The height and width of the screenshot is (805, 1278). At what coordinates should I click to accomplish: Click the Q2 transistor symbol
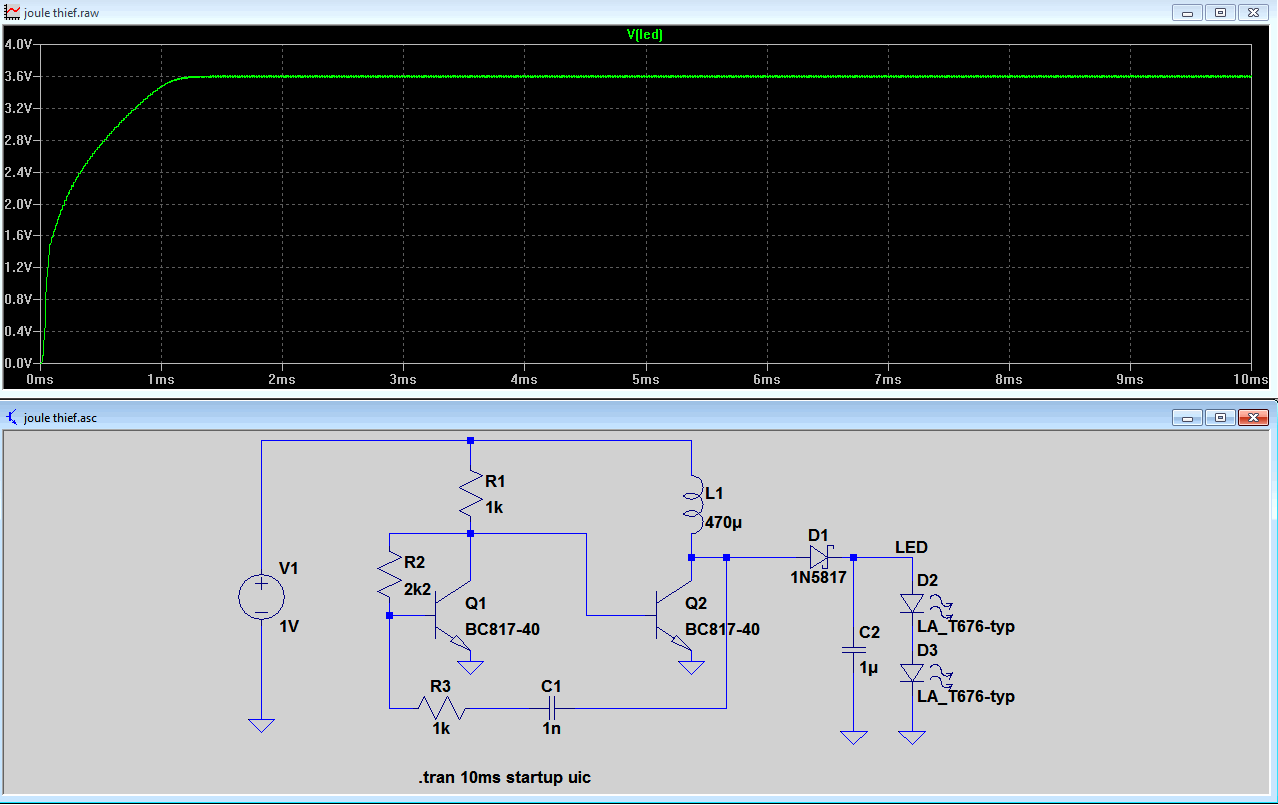click(675, 626)
